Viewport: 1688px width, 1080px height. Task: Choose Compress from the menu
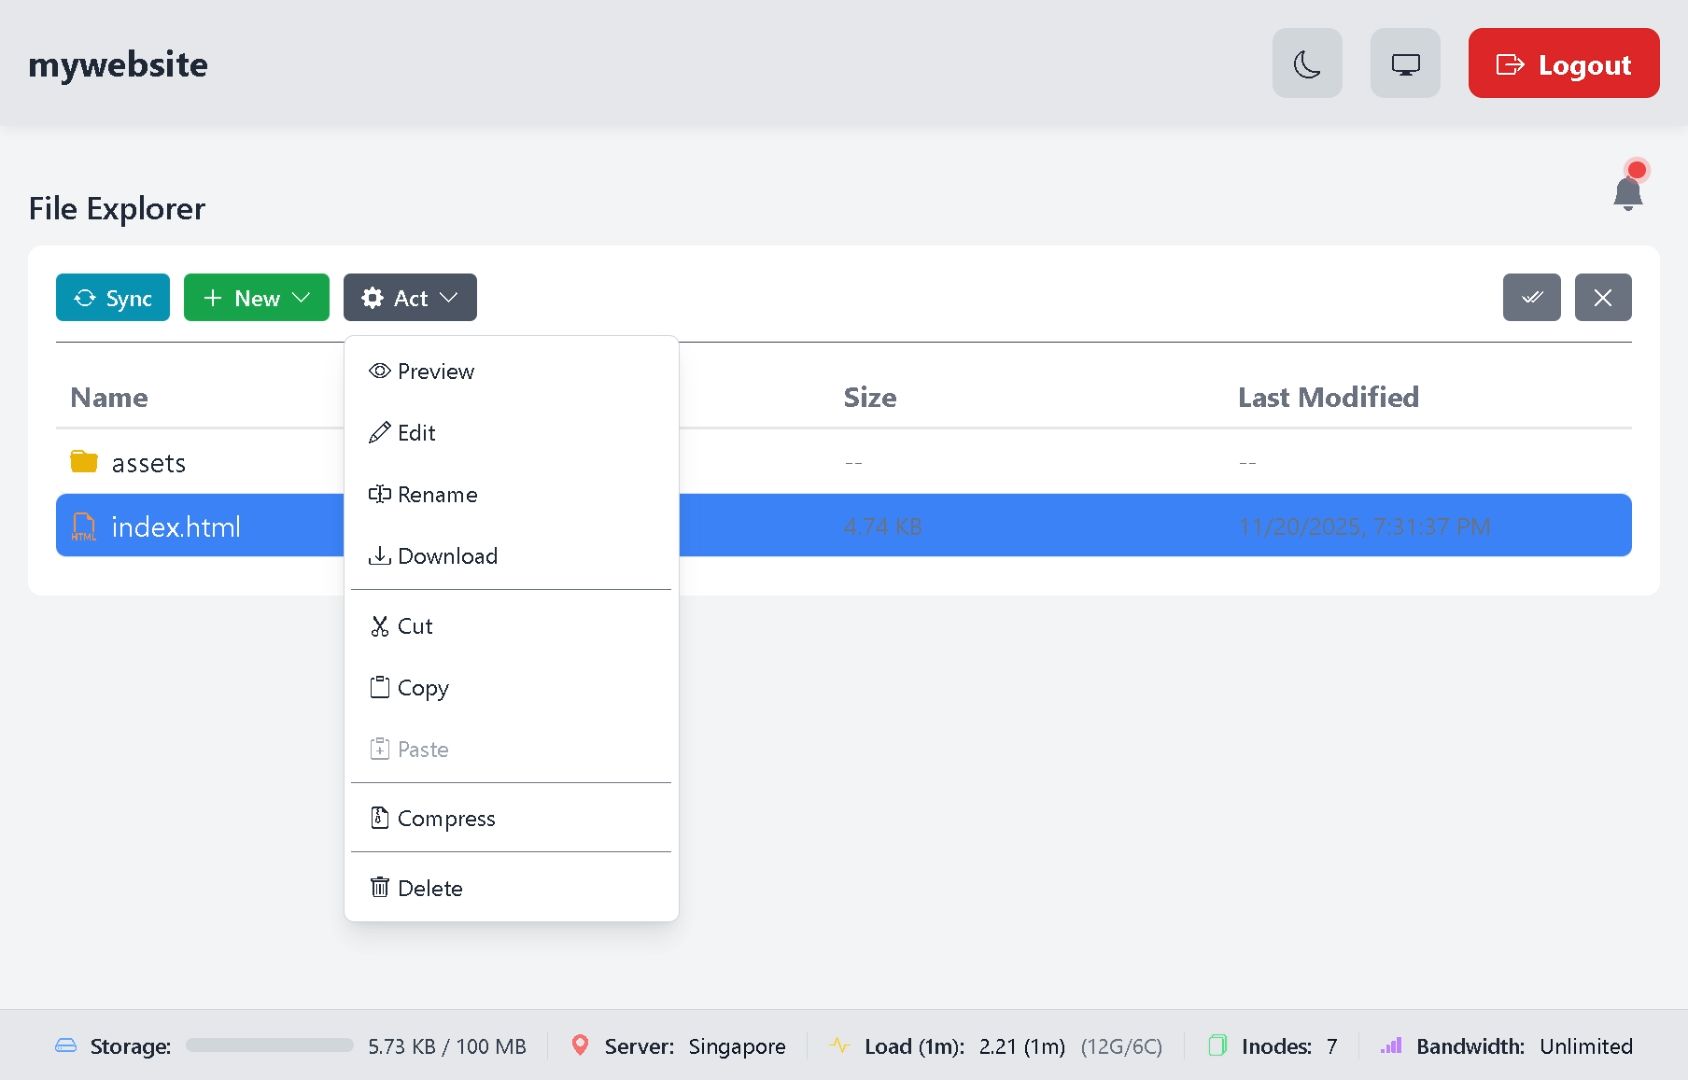(x=446, y=819)
